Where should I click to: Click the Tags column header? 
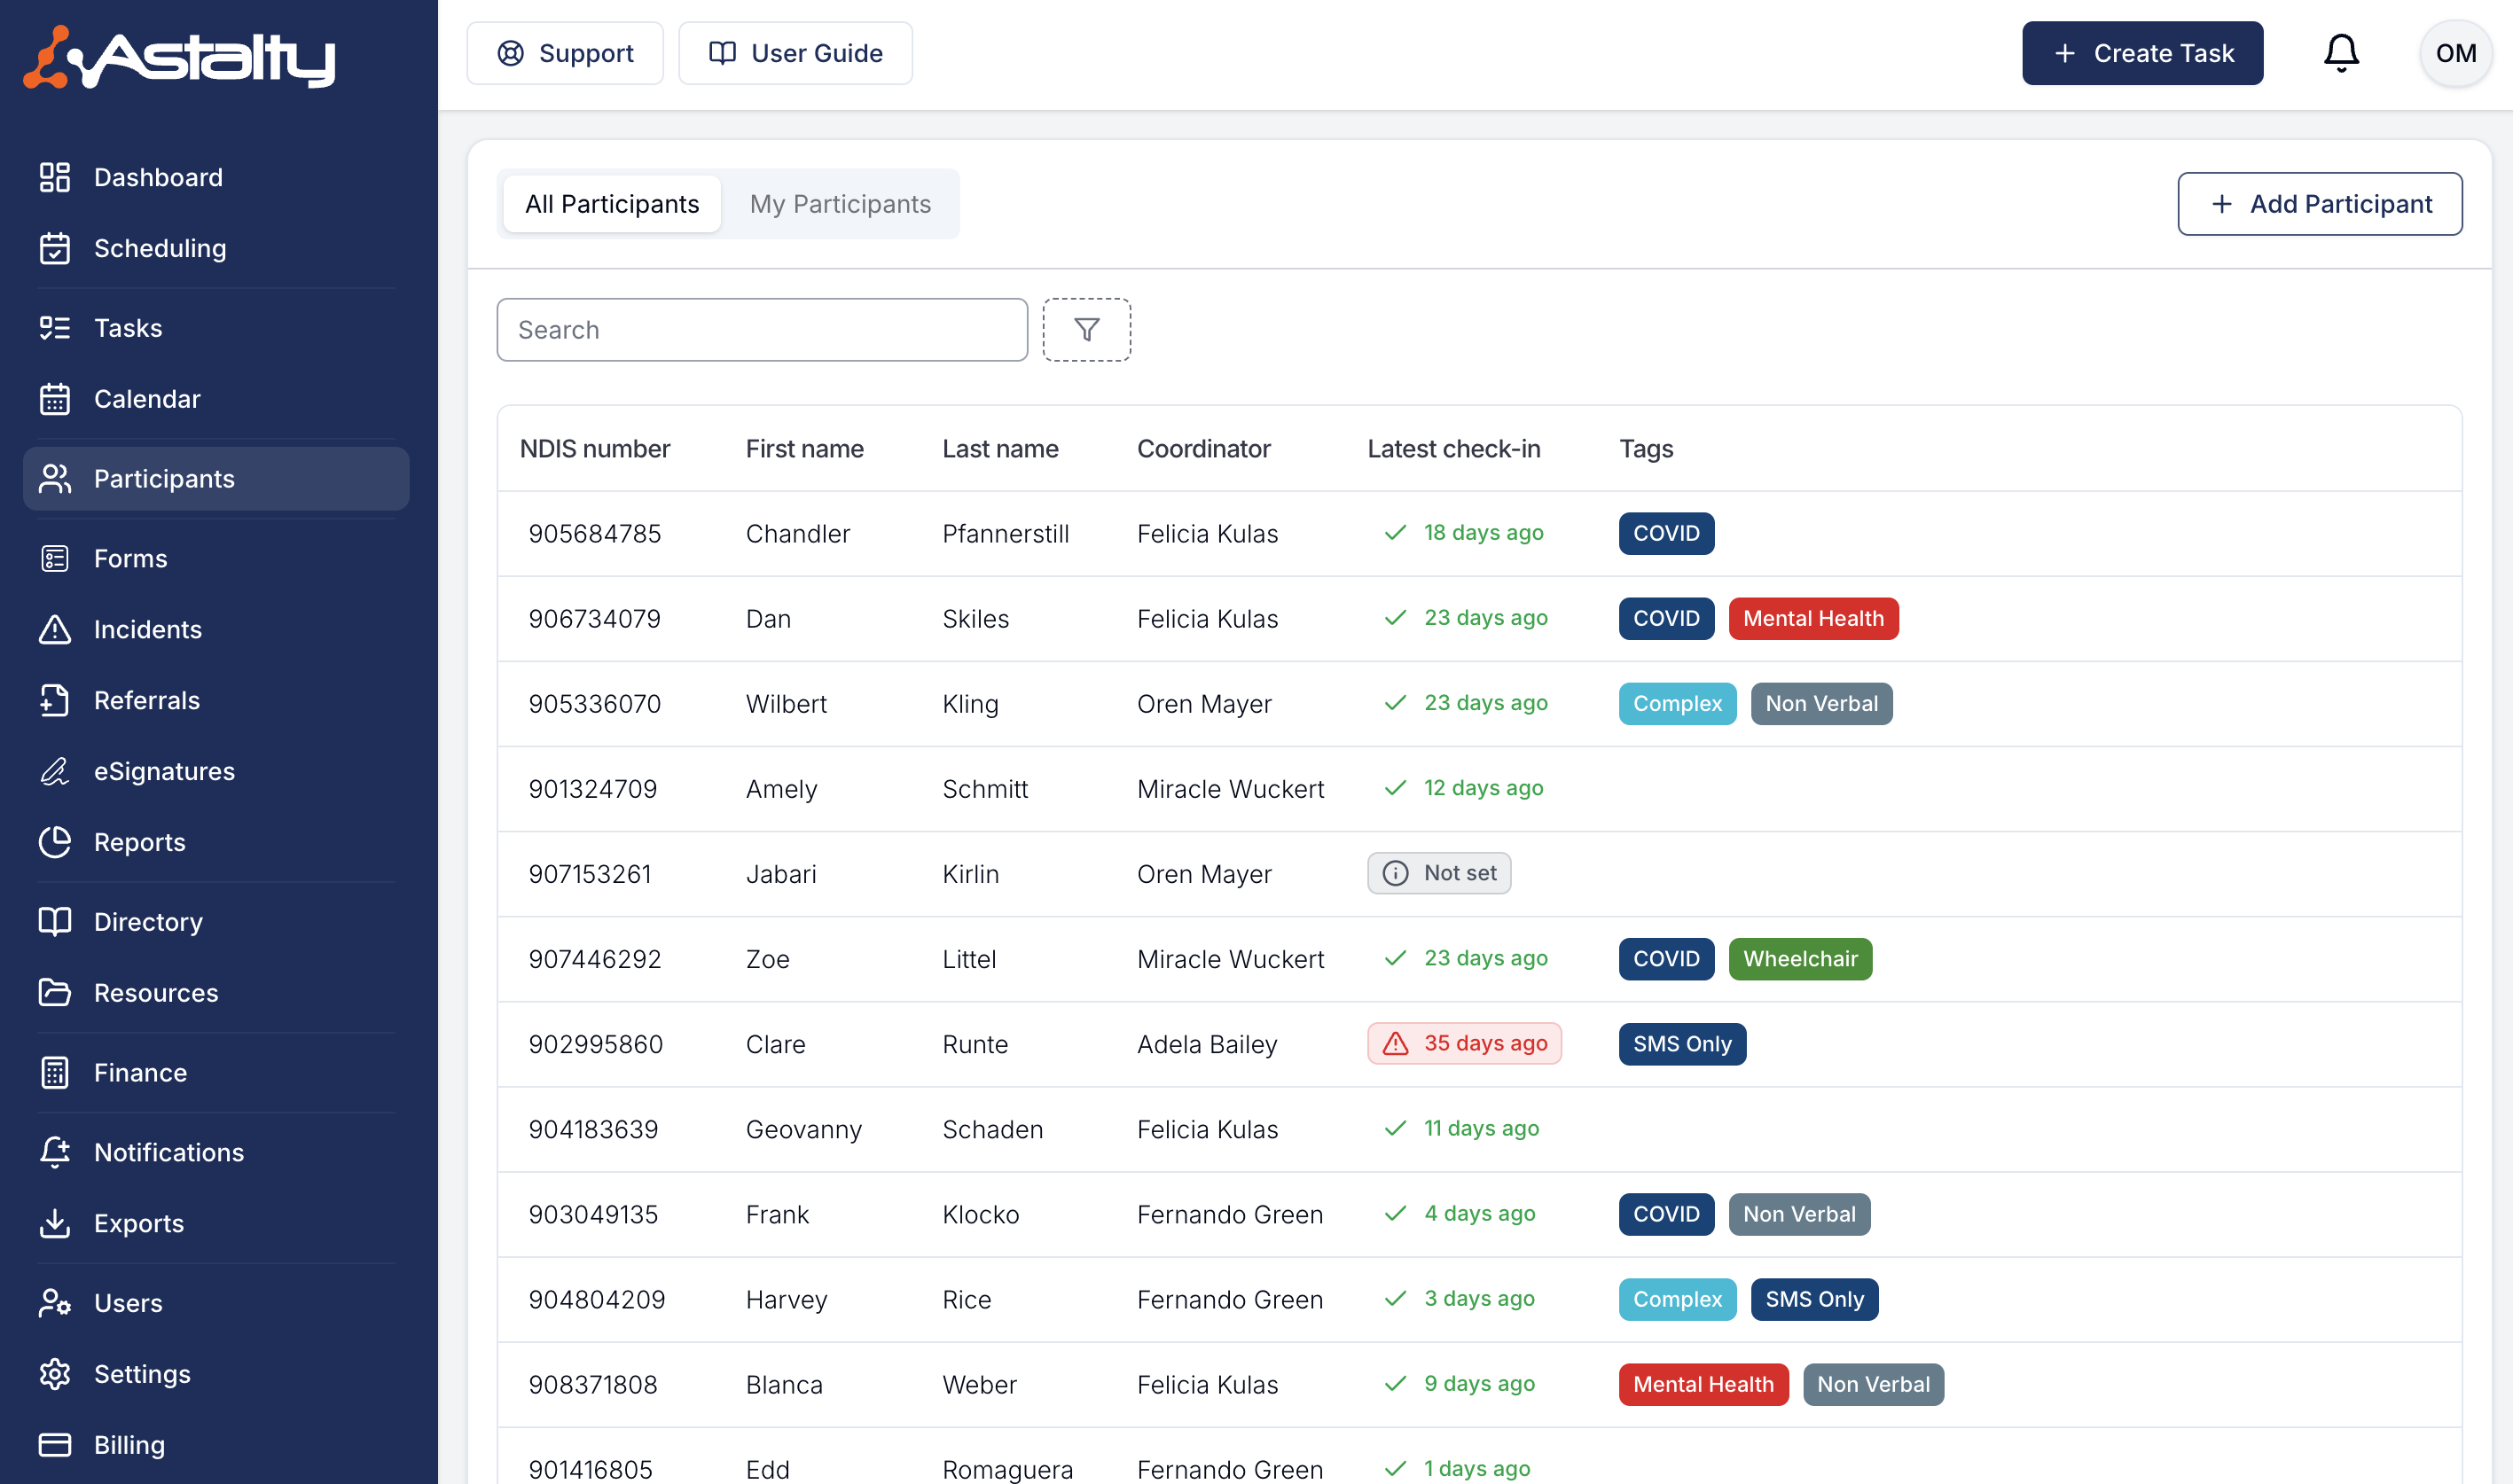[x=1646, y=449]
